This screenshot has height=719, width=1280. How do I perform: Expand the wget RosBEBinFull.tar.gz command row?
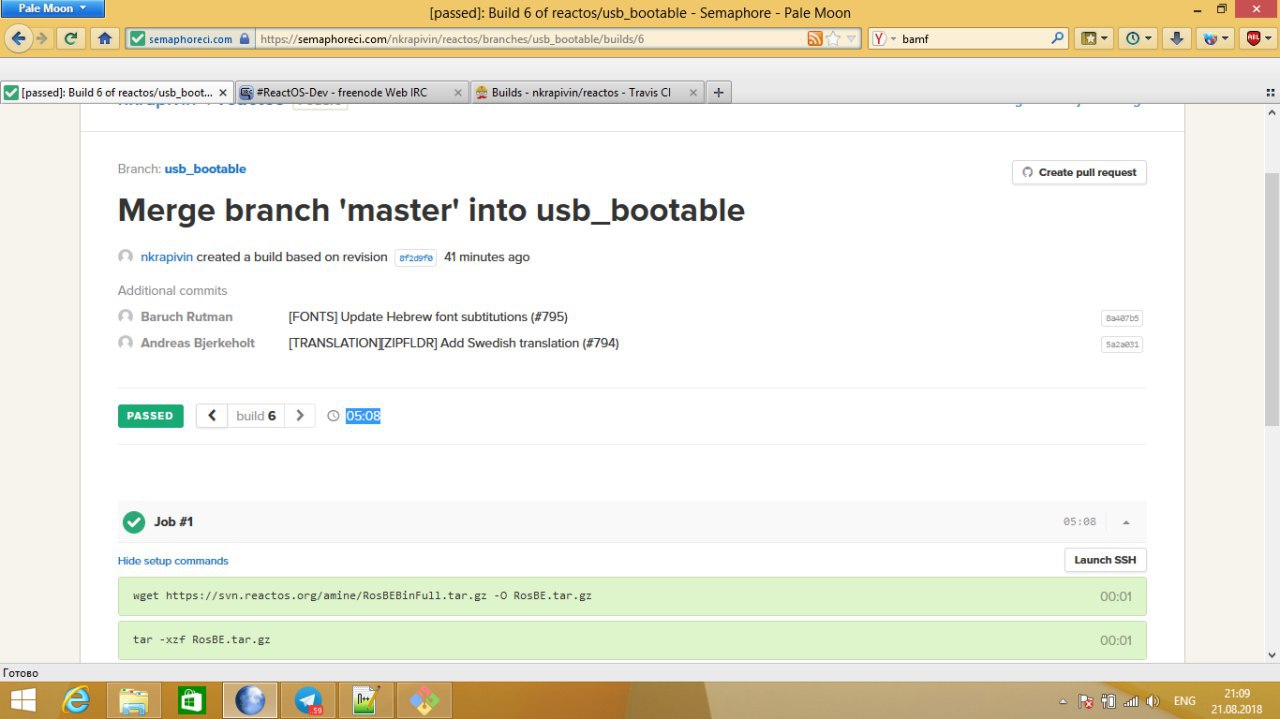(x=632, y=596)
